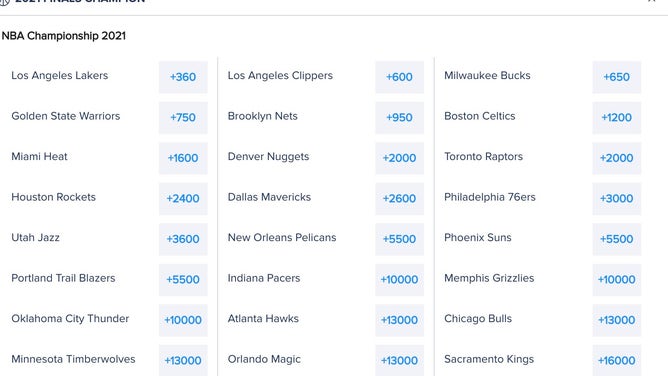Select Portland Trail Blazers +5500 odds

(x=183, y=280)
